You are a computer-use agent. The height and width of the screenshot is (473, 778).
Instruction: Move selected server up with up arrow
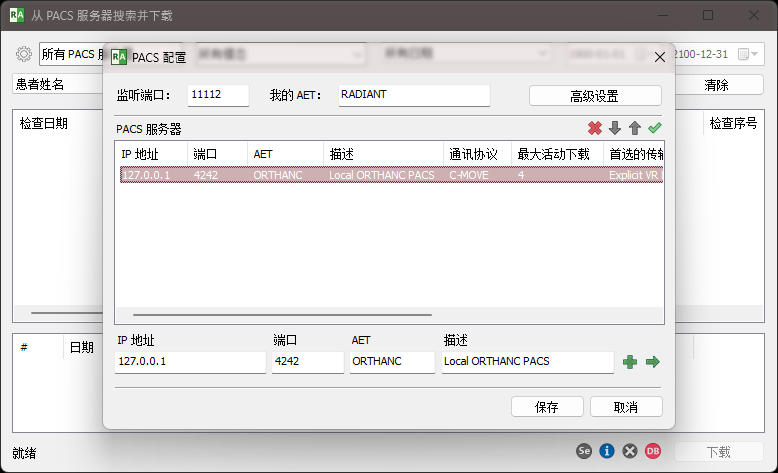pyautogui.click(x=635, y=128)
